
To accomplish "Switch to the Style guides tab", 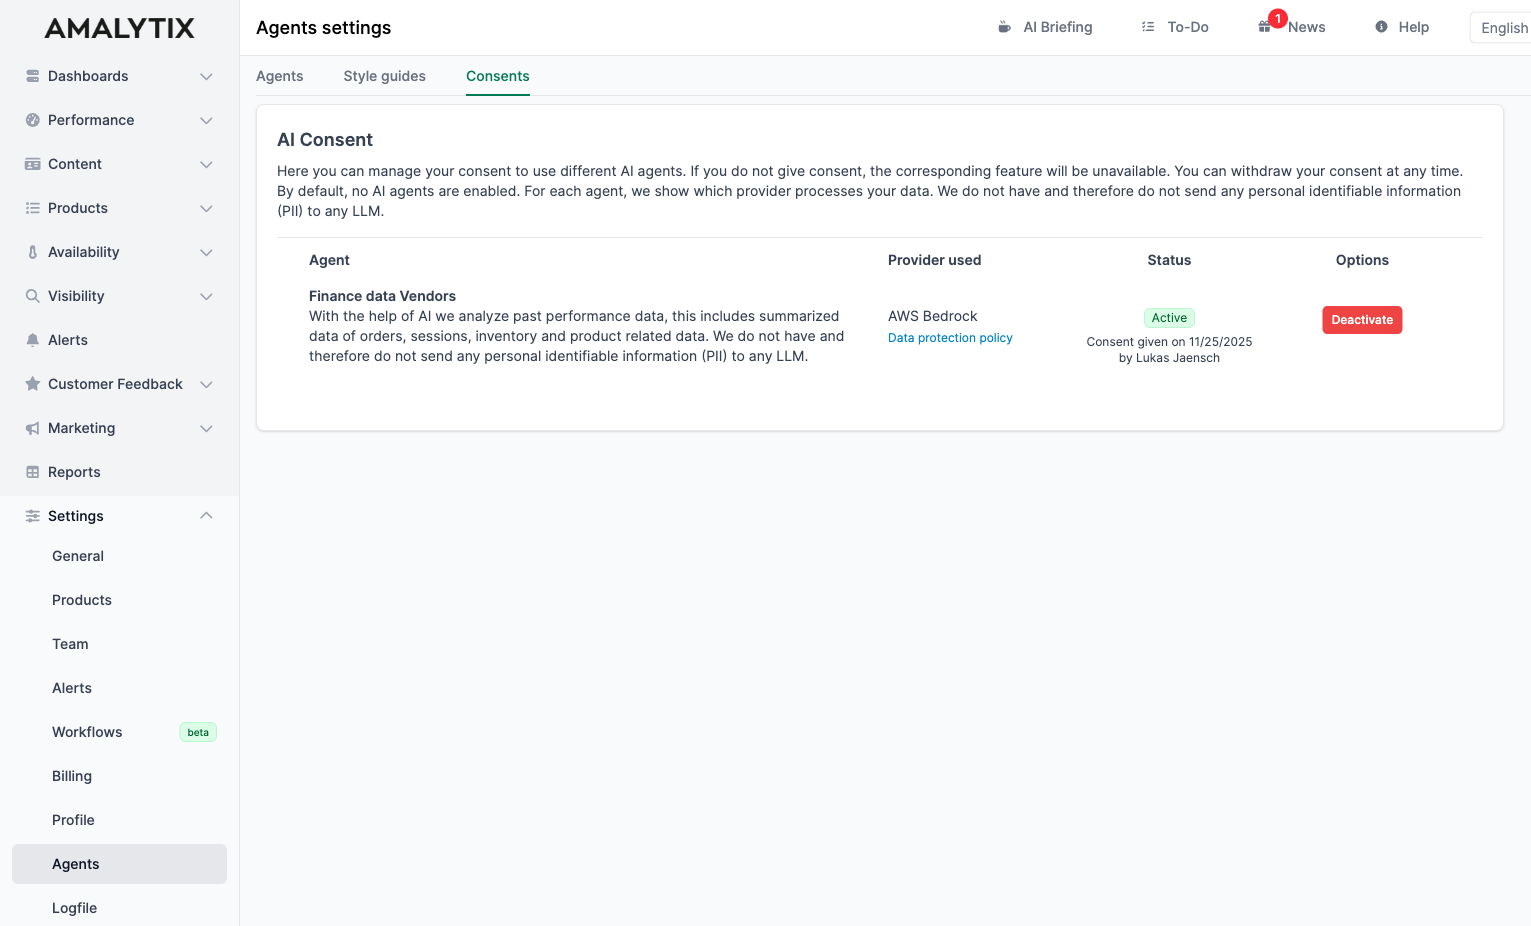I will [384, 76].
